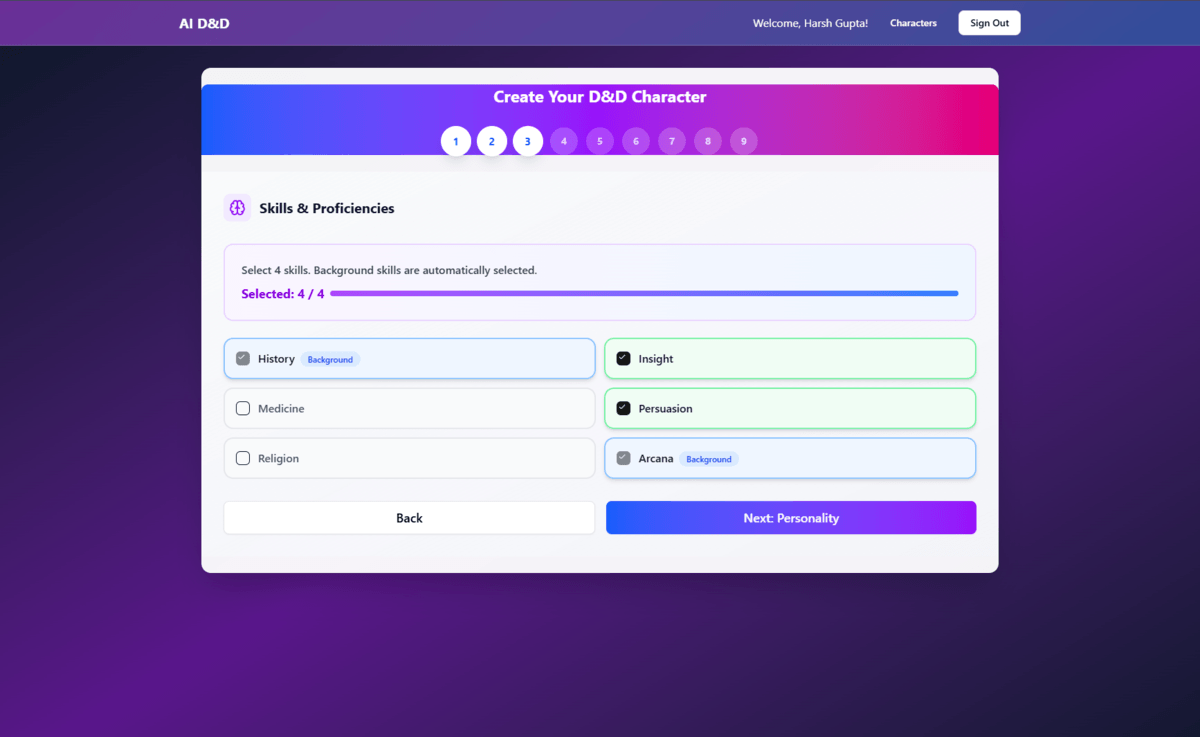Viewport: 1200px width, 737px height.
Task: Click the Arcana background skill checkbox
Action: pyautogui.click(x=624, y=458)
